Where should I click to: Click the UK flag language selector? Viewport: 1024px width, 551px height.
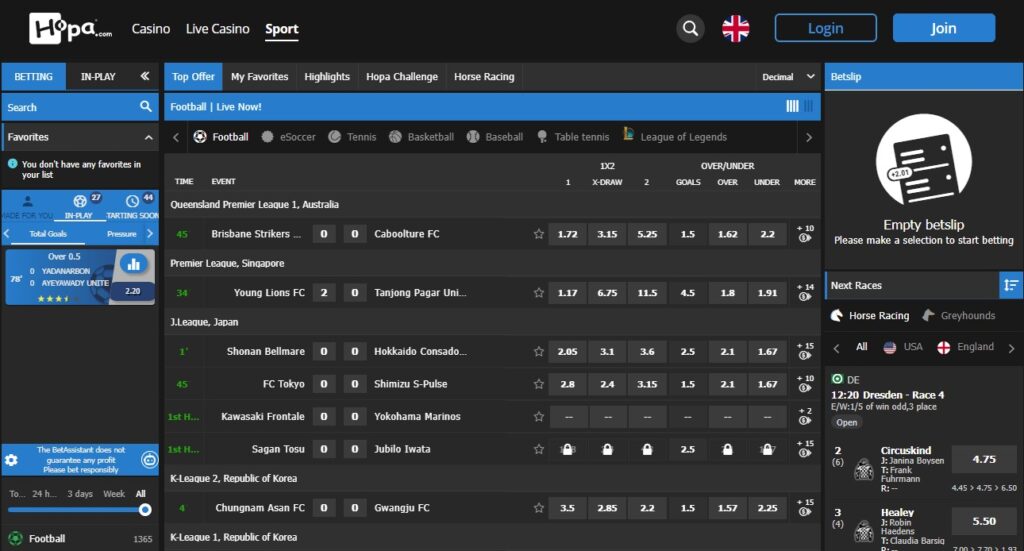coord(735,28)
